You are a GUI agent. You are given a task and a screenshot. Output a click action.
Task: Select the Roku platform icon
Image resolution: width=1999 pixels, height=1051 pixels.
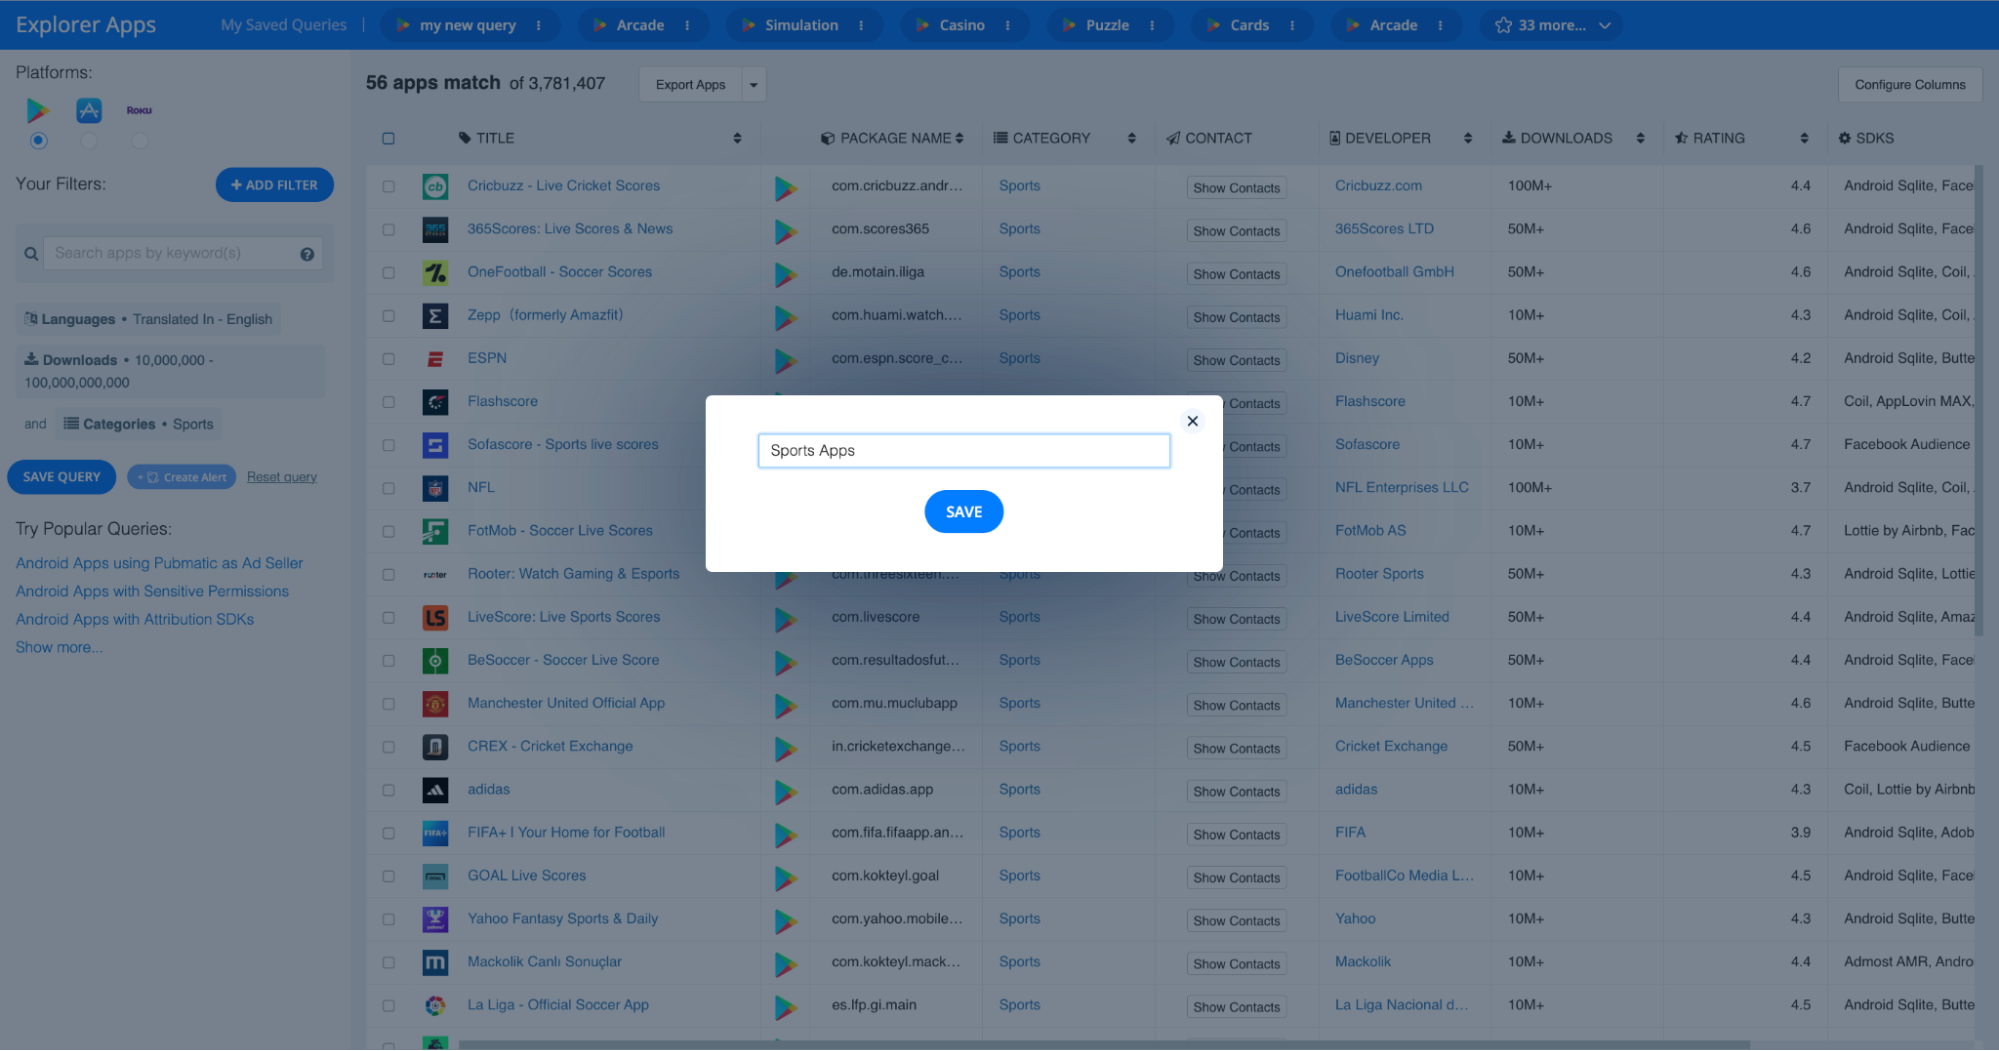[139, 110]
